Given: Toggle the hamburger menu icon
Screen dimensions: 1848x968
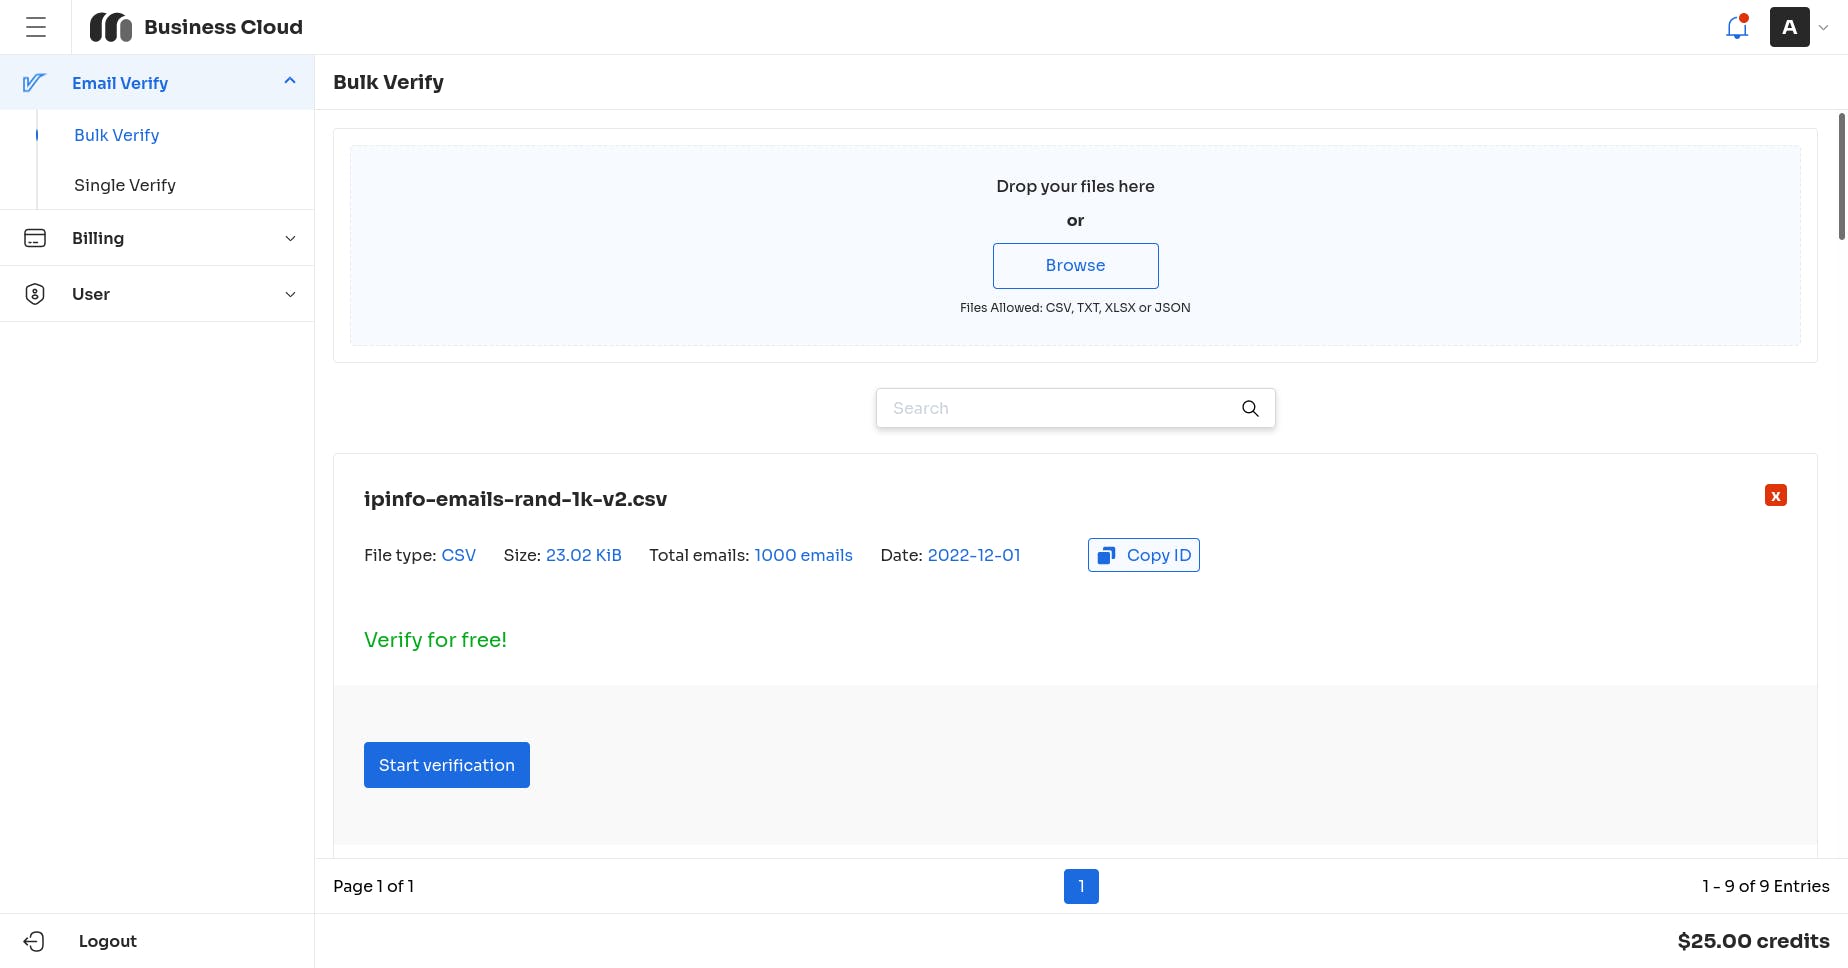Looking at the screenshot, I should click(x=36, y=27).
